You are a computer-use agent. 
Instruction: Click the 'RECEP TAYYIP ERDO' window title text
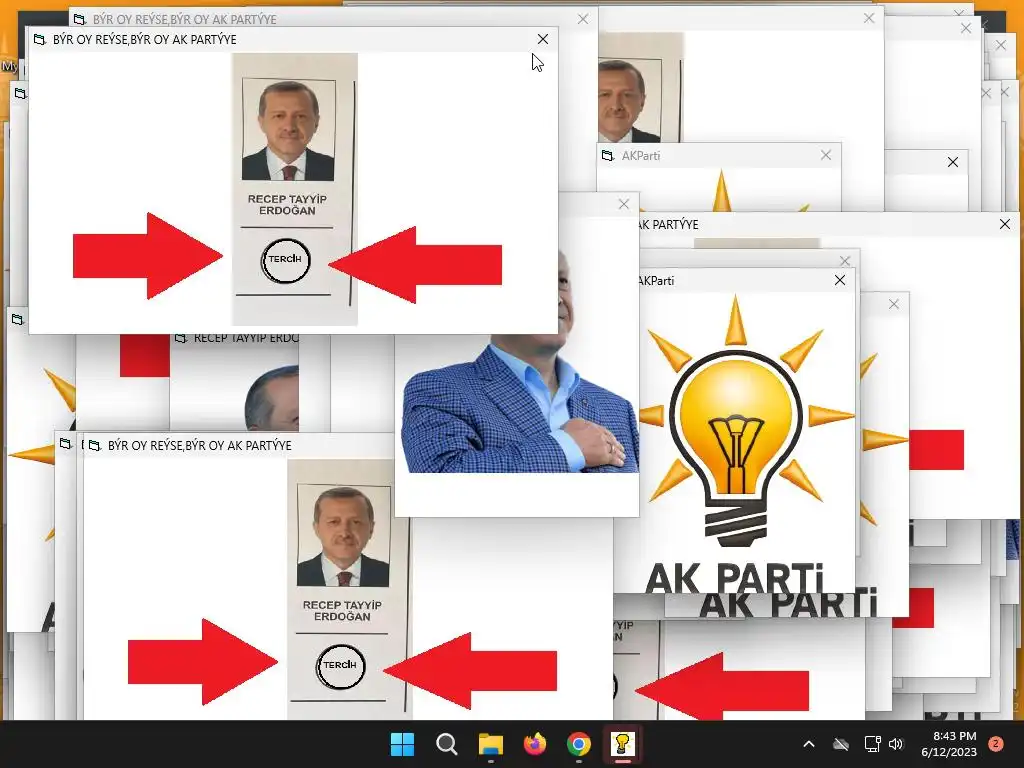click(246, 338)
